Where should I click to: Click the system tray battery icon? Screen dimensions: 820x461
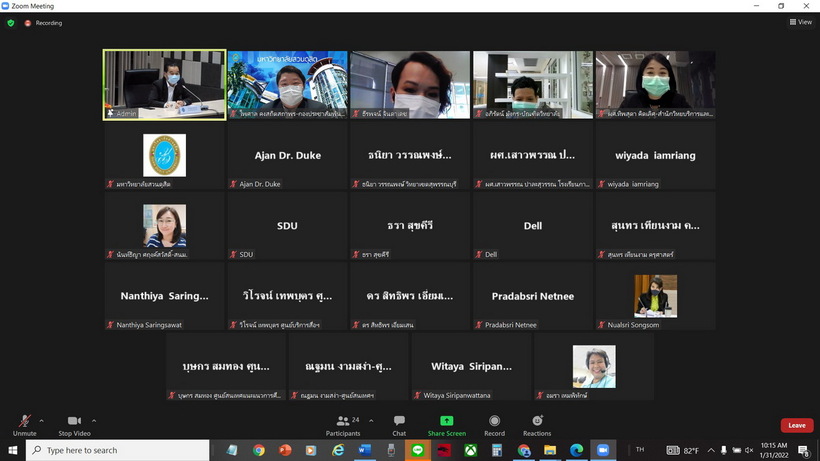pyautogui.click(x=736, y=450)
